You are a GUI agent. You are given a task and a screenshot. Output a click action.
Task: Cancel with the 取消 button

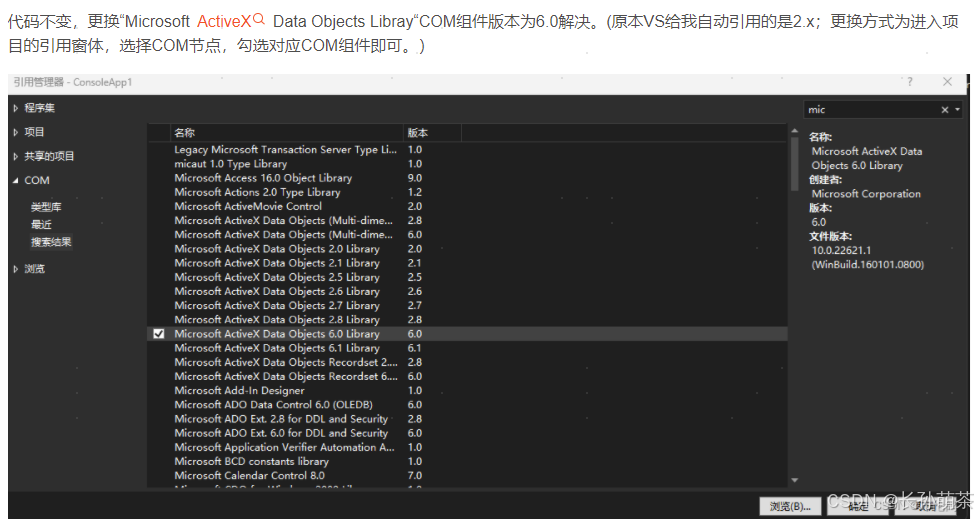coord(926,506)
